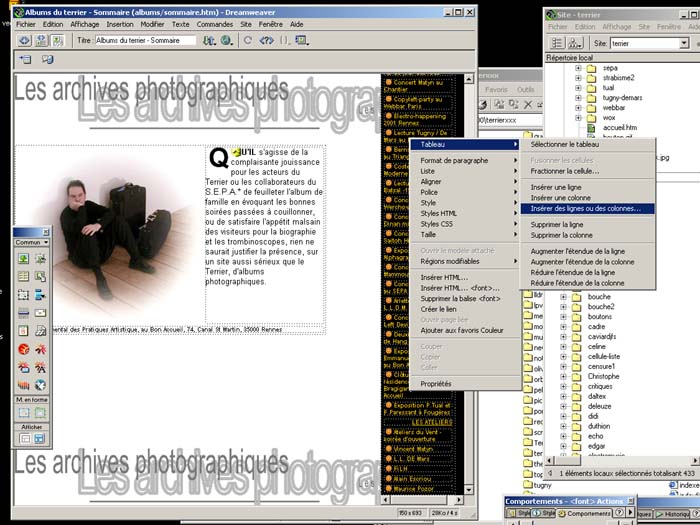Click the Vincent Matyn link
700x525 pixels.
click(x=412, y=450)
